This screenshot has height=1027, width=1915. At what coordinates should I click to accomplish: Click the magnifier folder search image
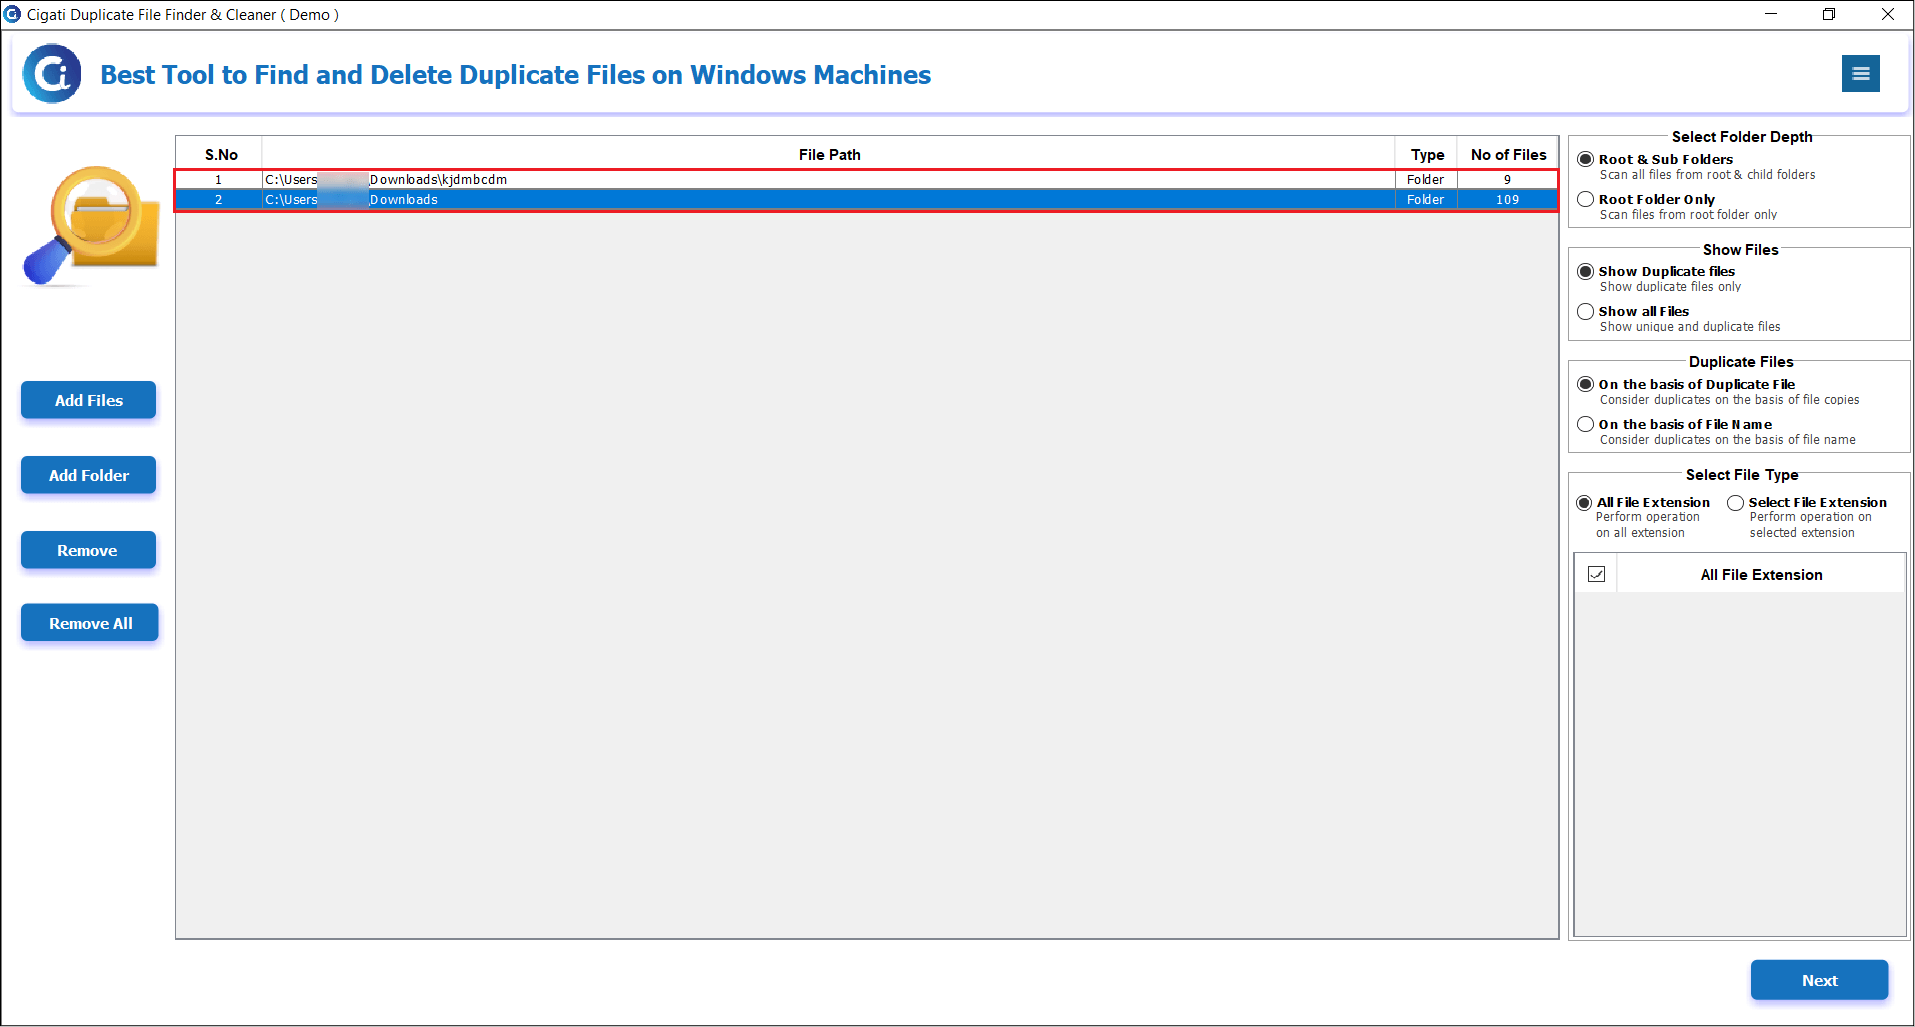91,226
